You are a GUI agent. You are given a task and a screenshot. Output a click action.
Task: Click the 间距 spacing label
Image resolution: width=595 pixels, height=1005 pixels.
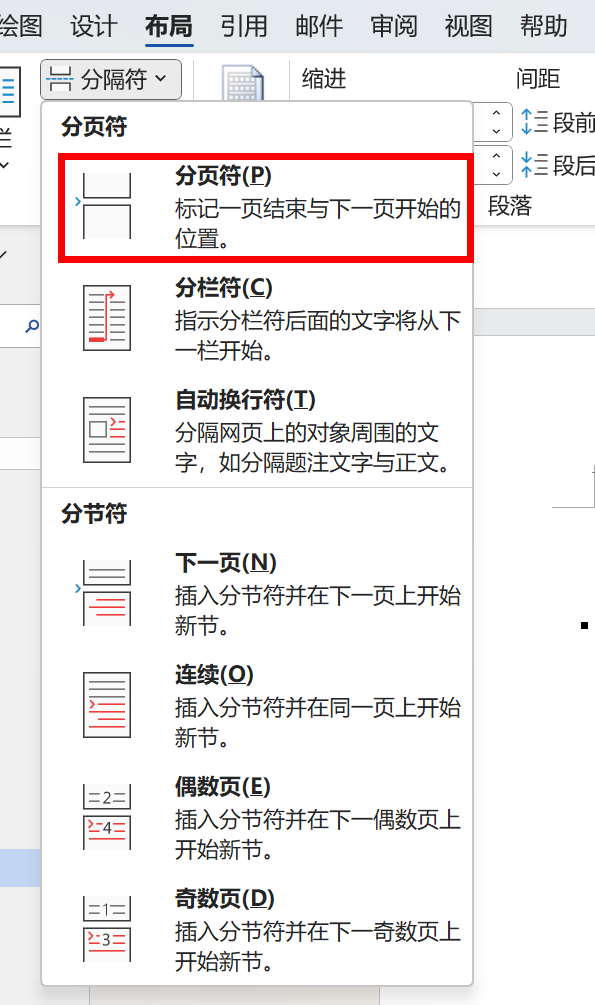point(538,79)
